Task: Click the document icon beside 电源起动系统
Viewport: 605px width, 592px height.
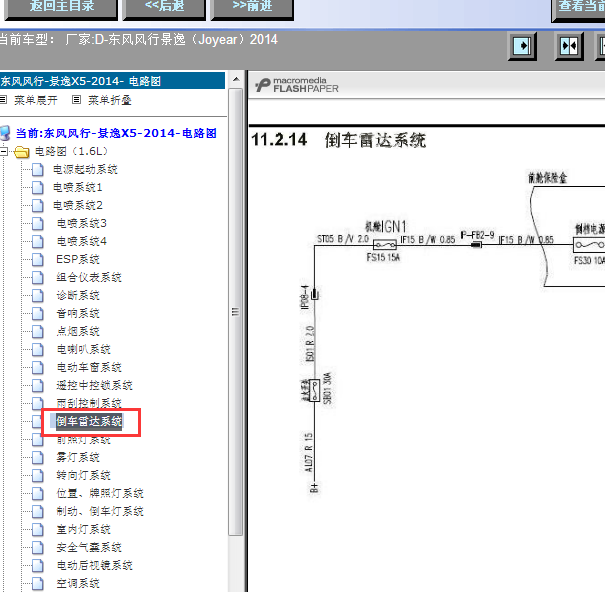Action: (37, 169)
